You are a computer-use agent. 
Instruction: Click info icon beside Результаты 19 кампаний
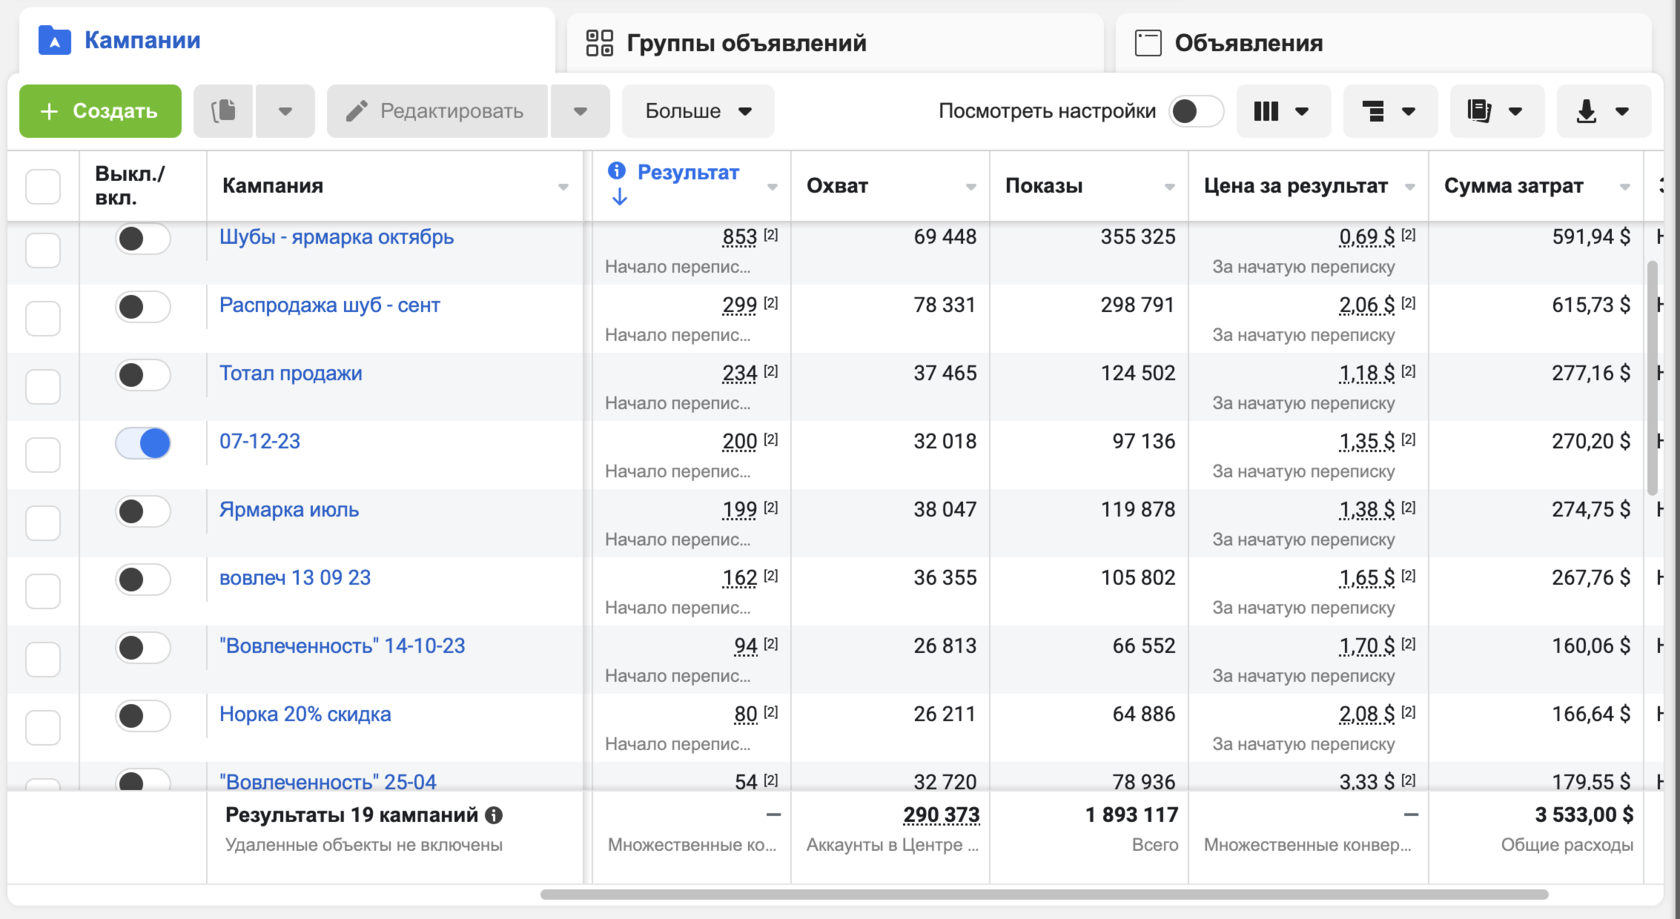pyautogui.click(x=494, y=816)
